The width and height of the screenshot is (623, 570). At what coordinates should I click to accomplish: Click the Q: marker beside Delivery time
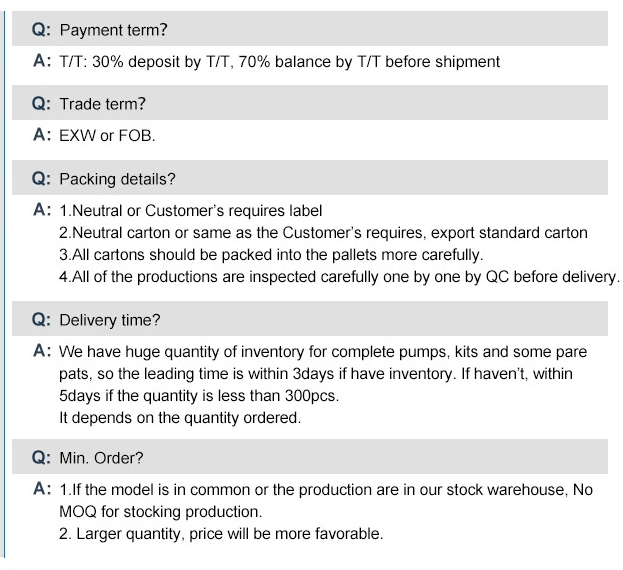click(41, 319)
